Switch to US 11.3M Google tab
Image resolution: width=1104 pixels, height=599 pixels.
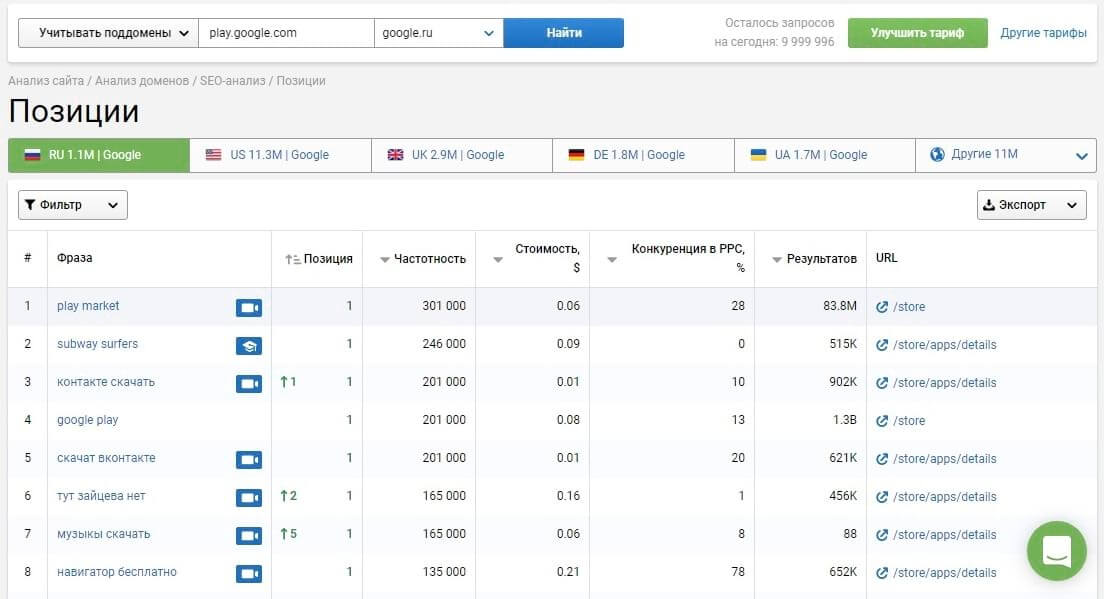pyautogui.click(x=280, y=155)
